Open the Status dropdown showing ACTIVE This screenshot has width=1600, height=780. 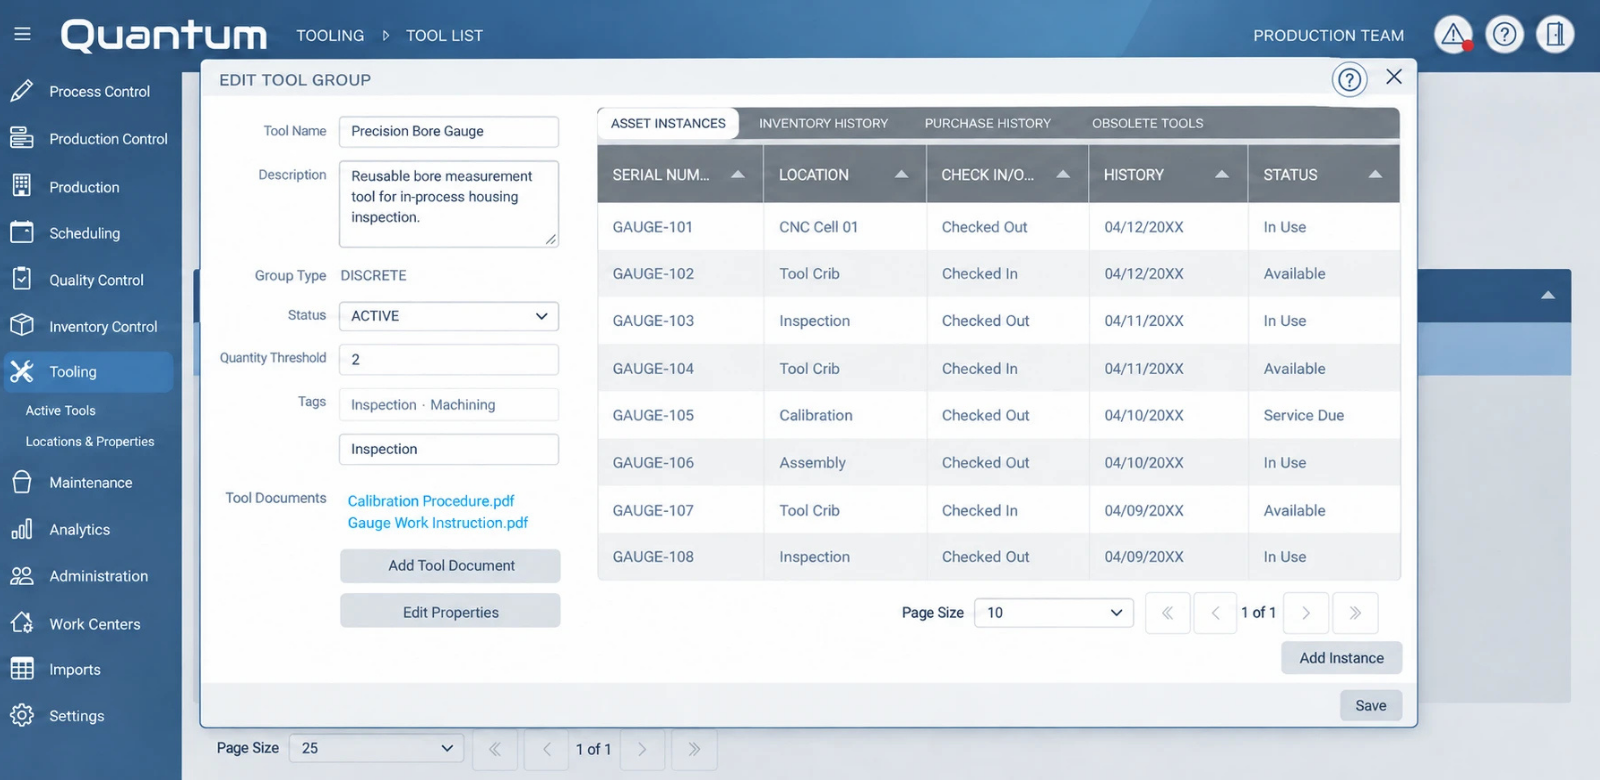[x=449, y=316]
